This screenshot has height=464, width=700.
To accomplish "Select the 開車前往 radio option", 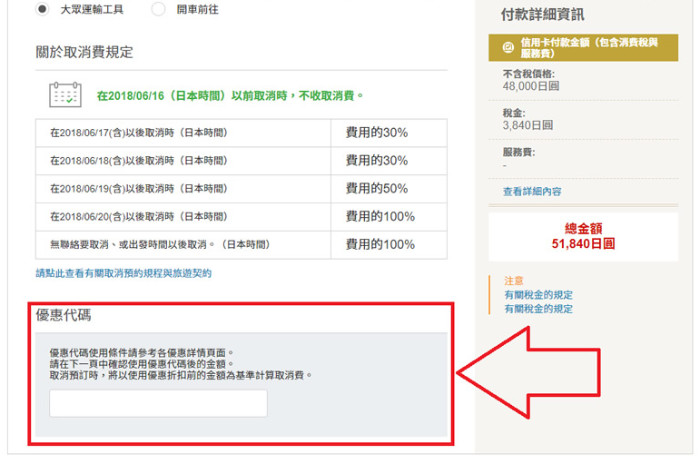I will click(158, 9).
